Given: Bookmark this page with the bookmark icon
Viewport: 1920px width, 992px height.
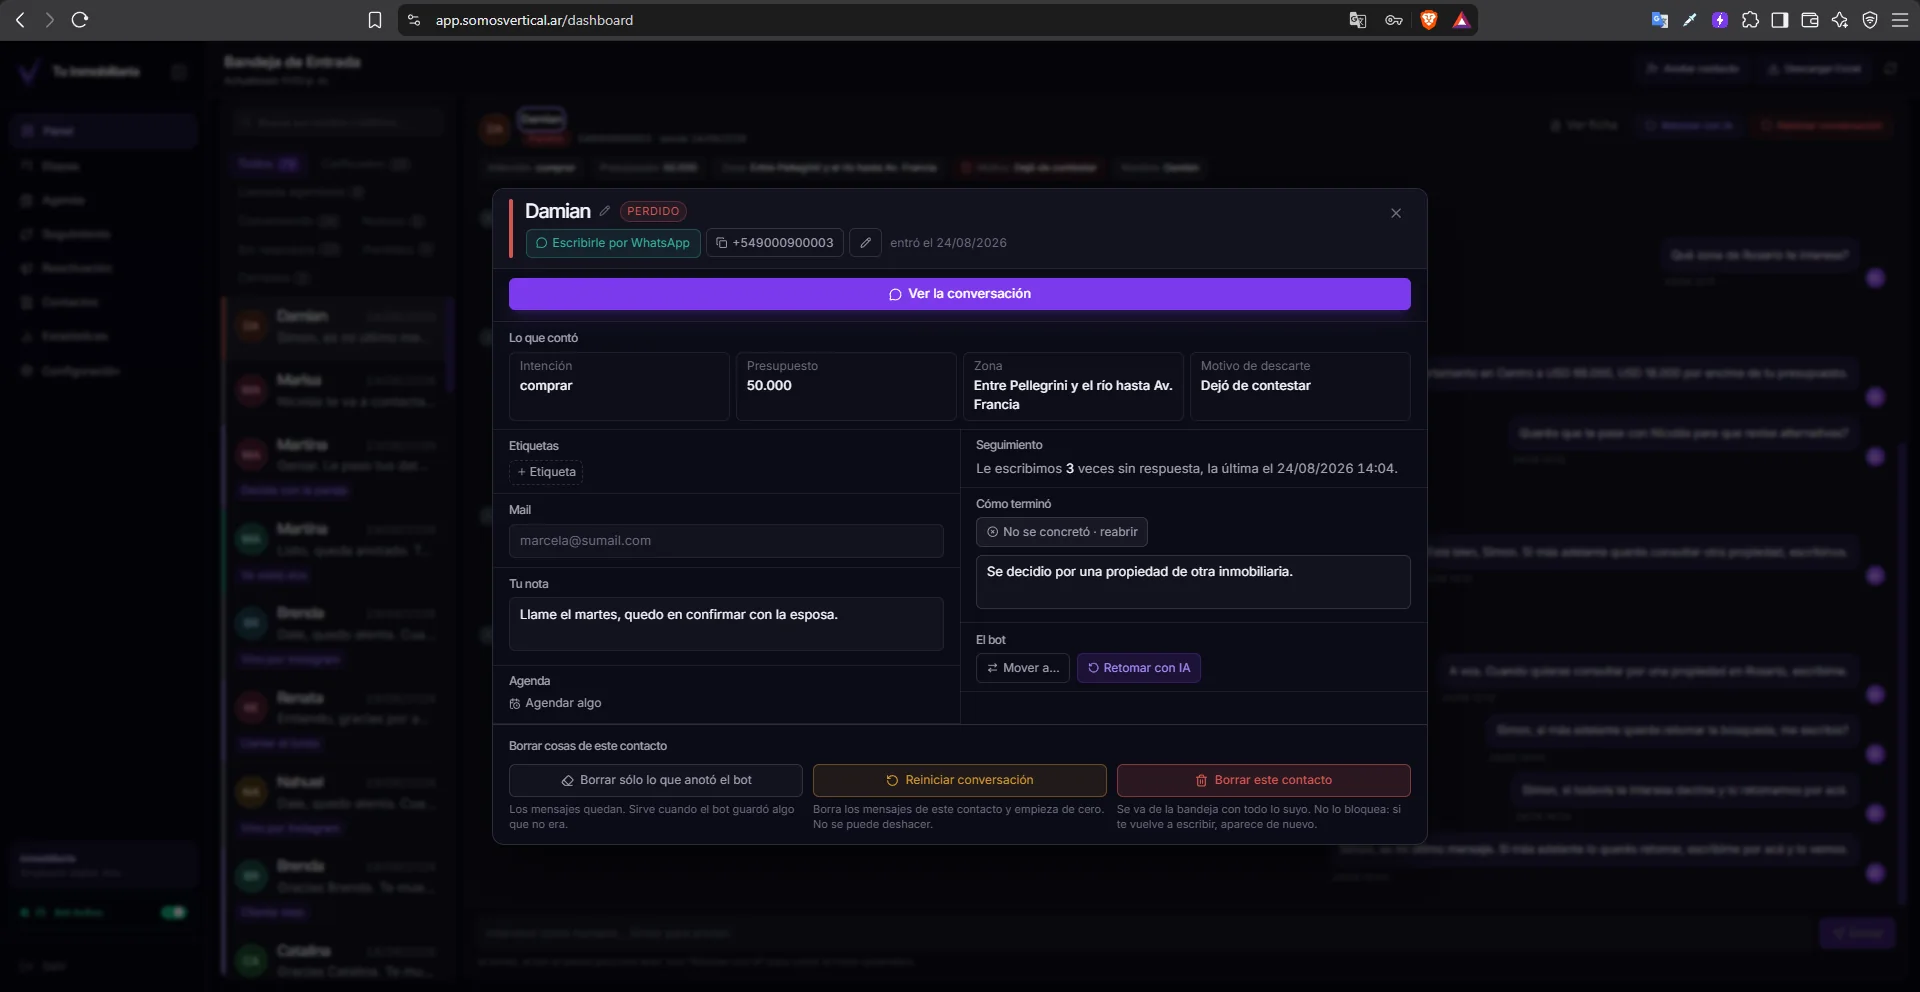Looking at the screenshot, I should [x=375, y=20].
